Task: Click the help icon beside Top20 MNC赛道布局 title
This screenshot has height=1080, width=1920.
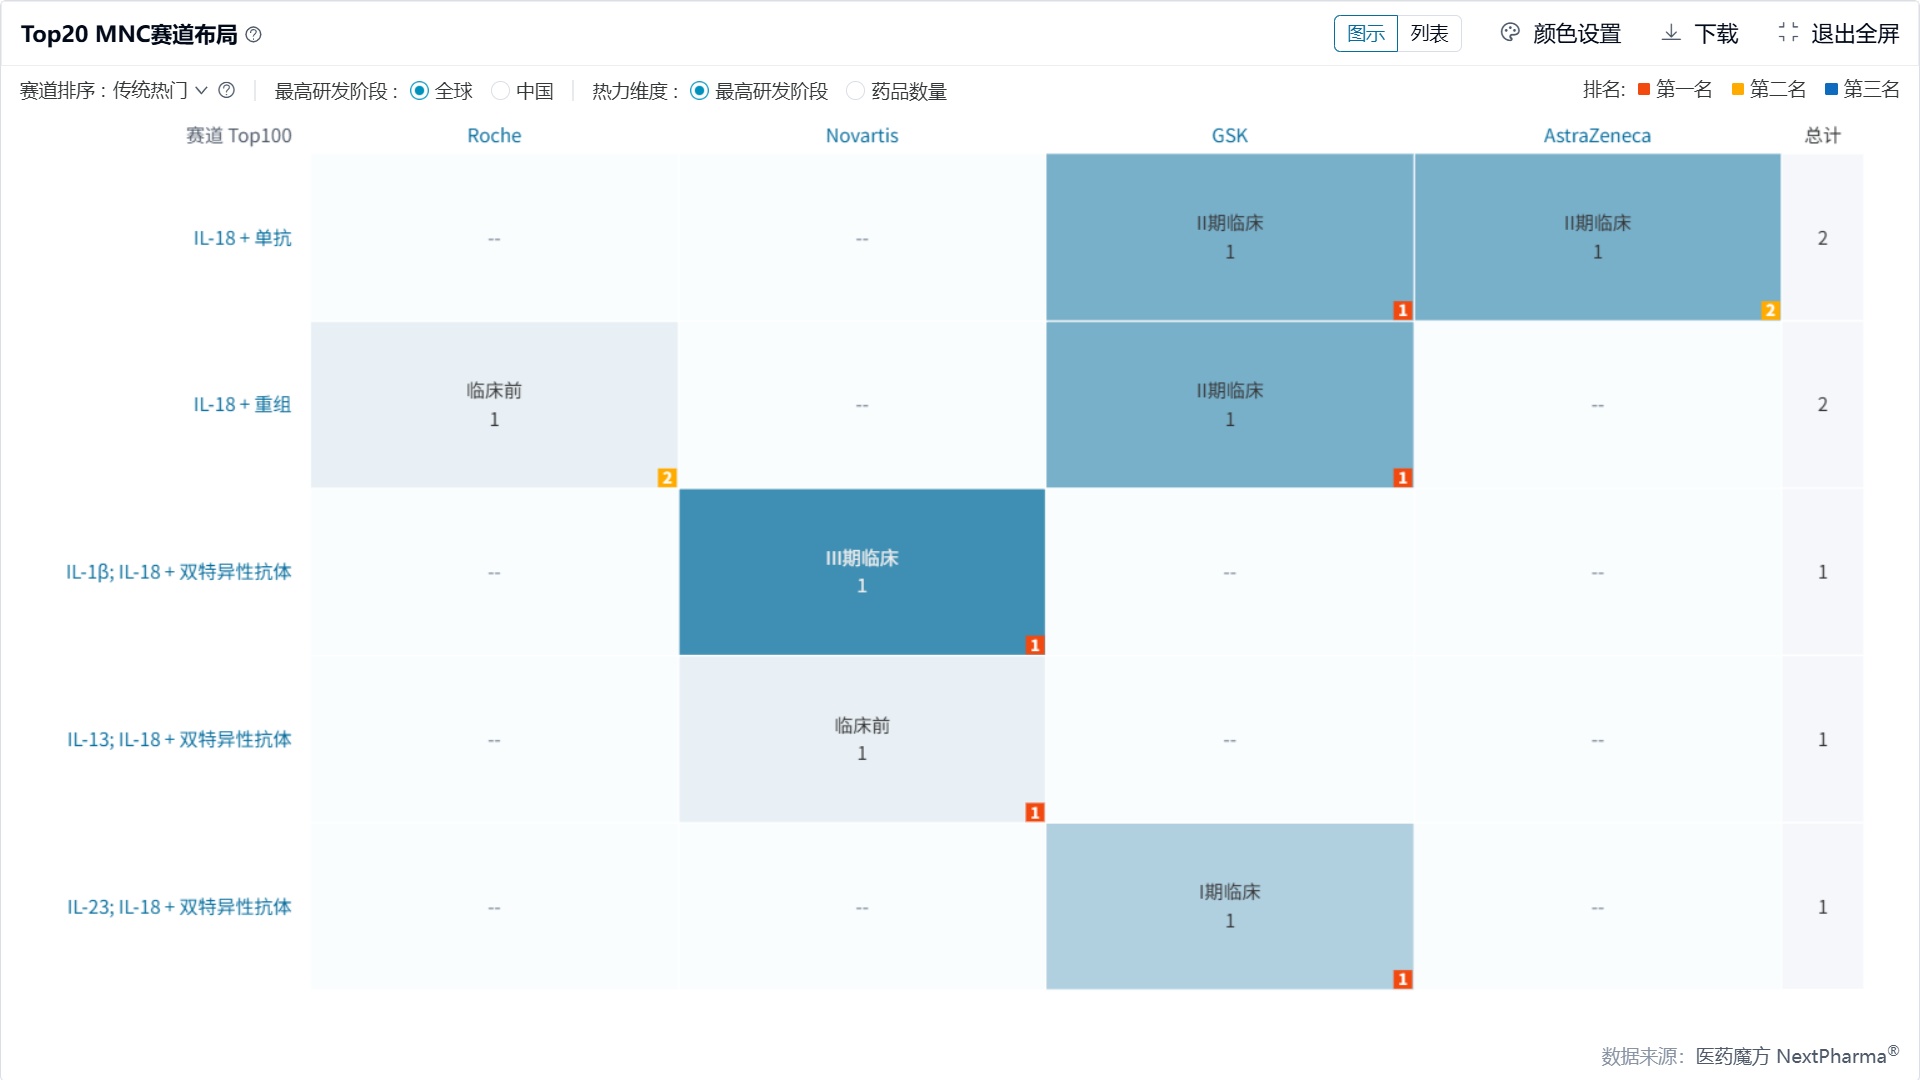Action: point(254,35)
